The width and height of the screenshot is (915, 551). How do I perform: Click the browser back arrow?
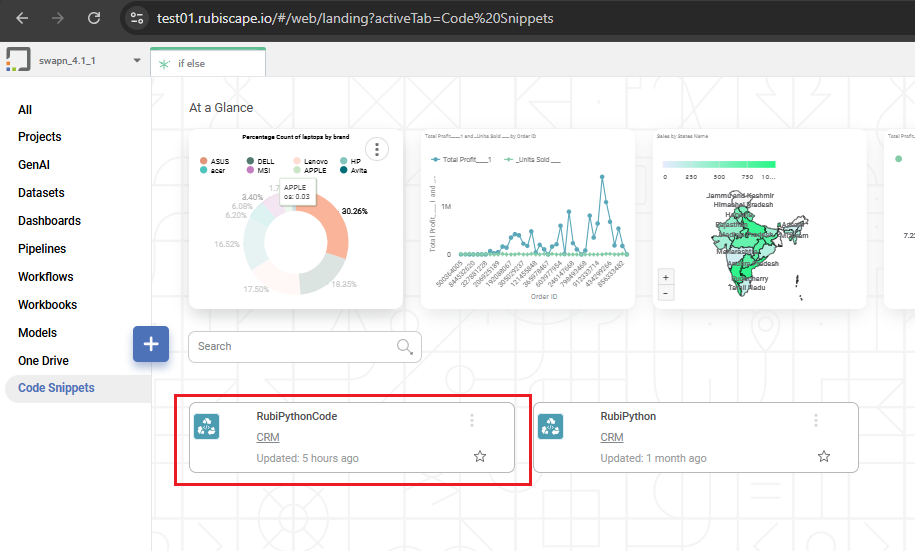[22, 18]
